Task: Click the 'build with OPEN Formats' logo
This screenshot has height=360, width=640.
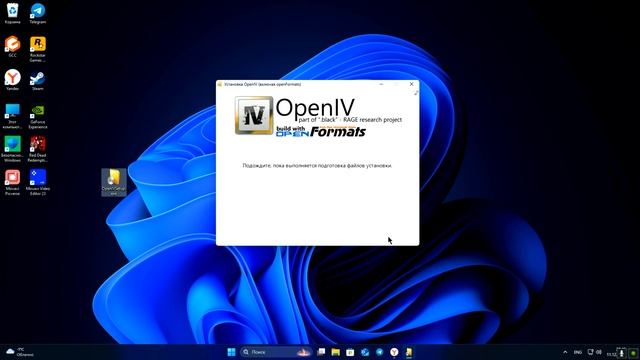Action: click(x=320, y=131)
